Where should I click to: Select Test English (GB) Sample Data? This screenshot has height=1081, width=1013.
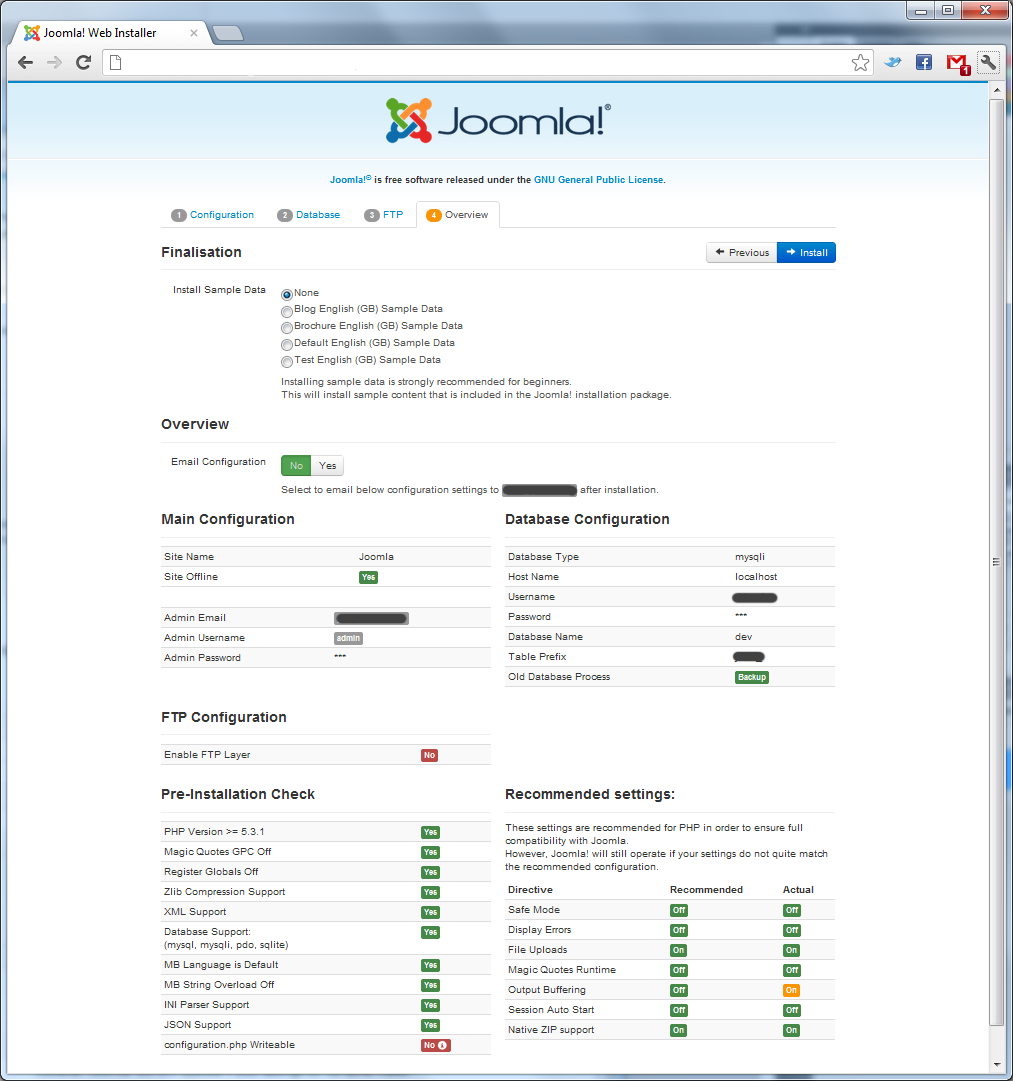tap(287, 362)
